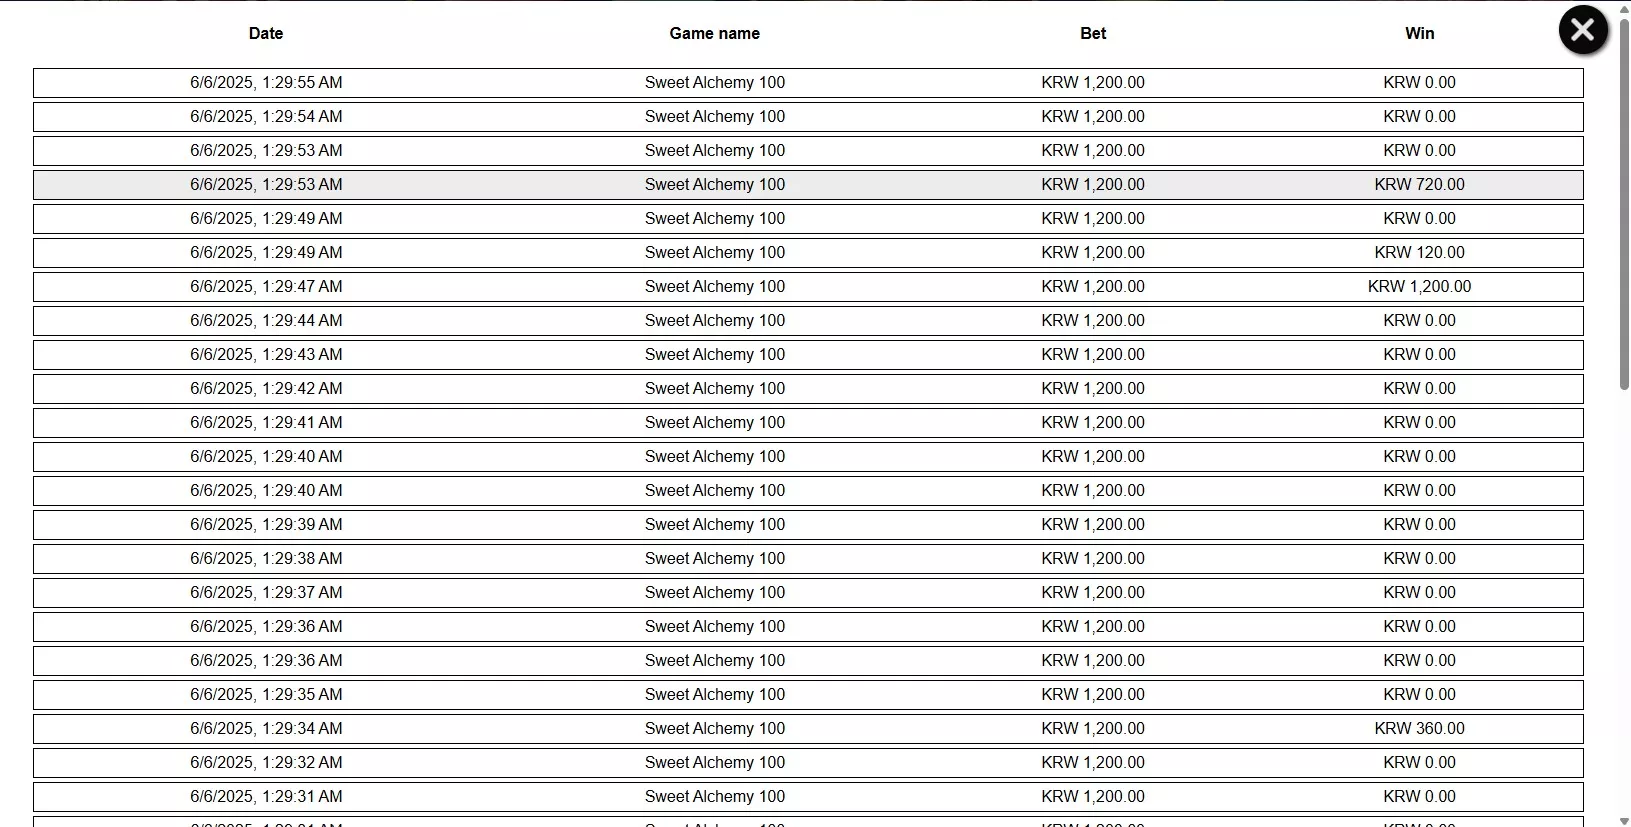Select the Date column header
Viewport: 1631px width, 827px height.
click(266, 33)
